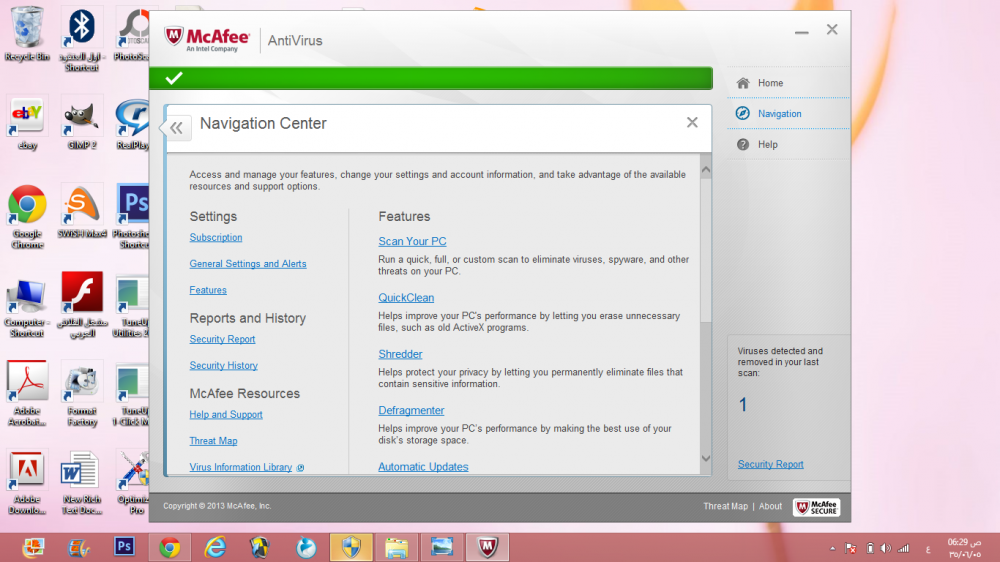Open the Recycle Bin desktop icon
The width and height of the screenshot is (1000, 562).
[x=27, y=29]
